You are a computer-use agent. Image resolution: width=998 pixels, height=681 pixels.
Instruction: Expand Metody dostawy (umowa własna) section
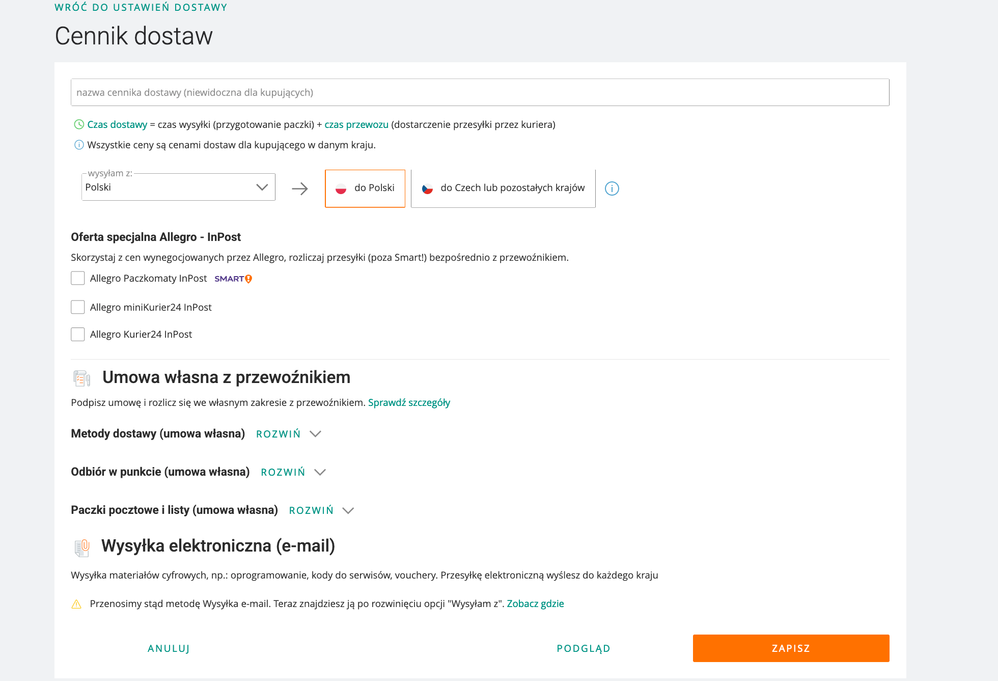(x=289, y=434)
